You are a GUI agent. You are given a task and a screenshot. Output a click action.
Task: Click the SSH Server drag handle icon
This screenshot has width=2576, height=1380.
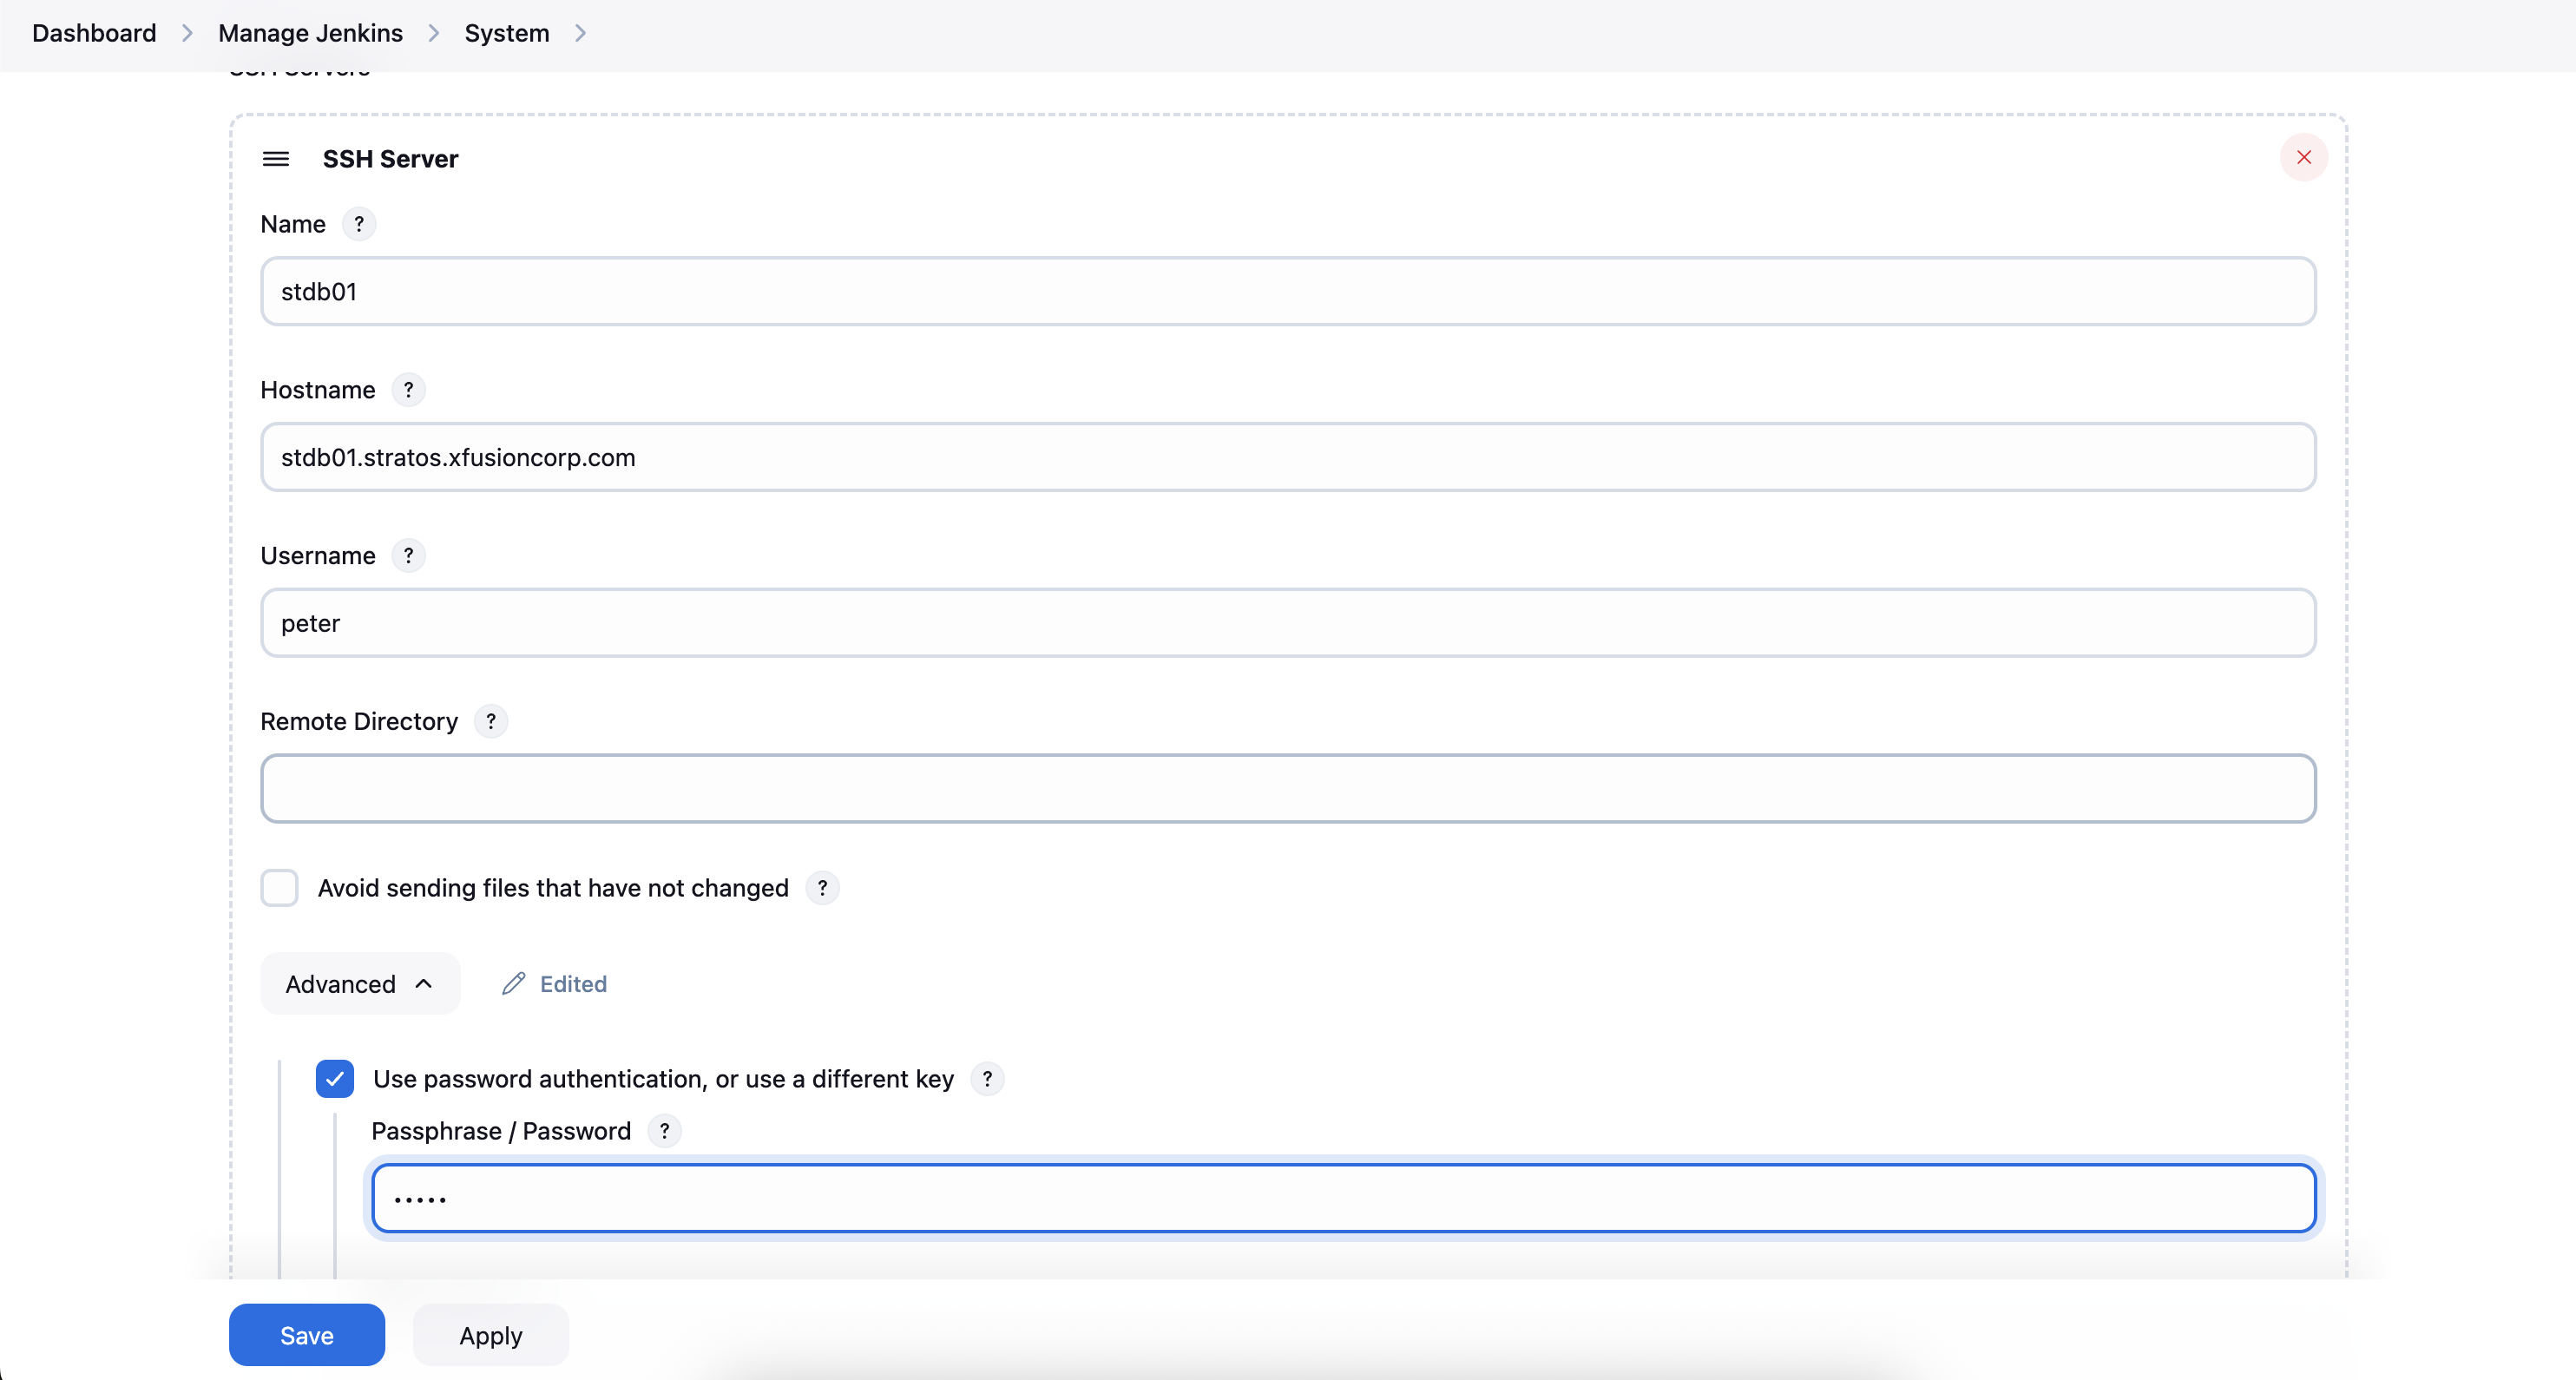[276, 159]
